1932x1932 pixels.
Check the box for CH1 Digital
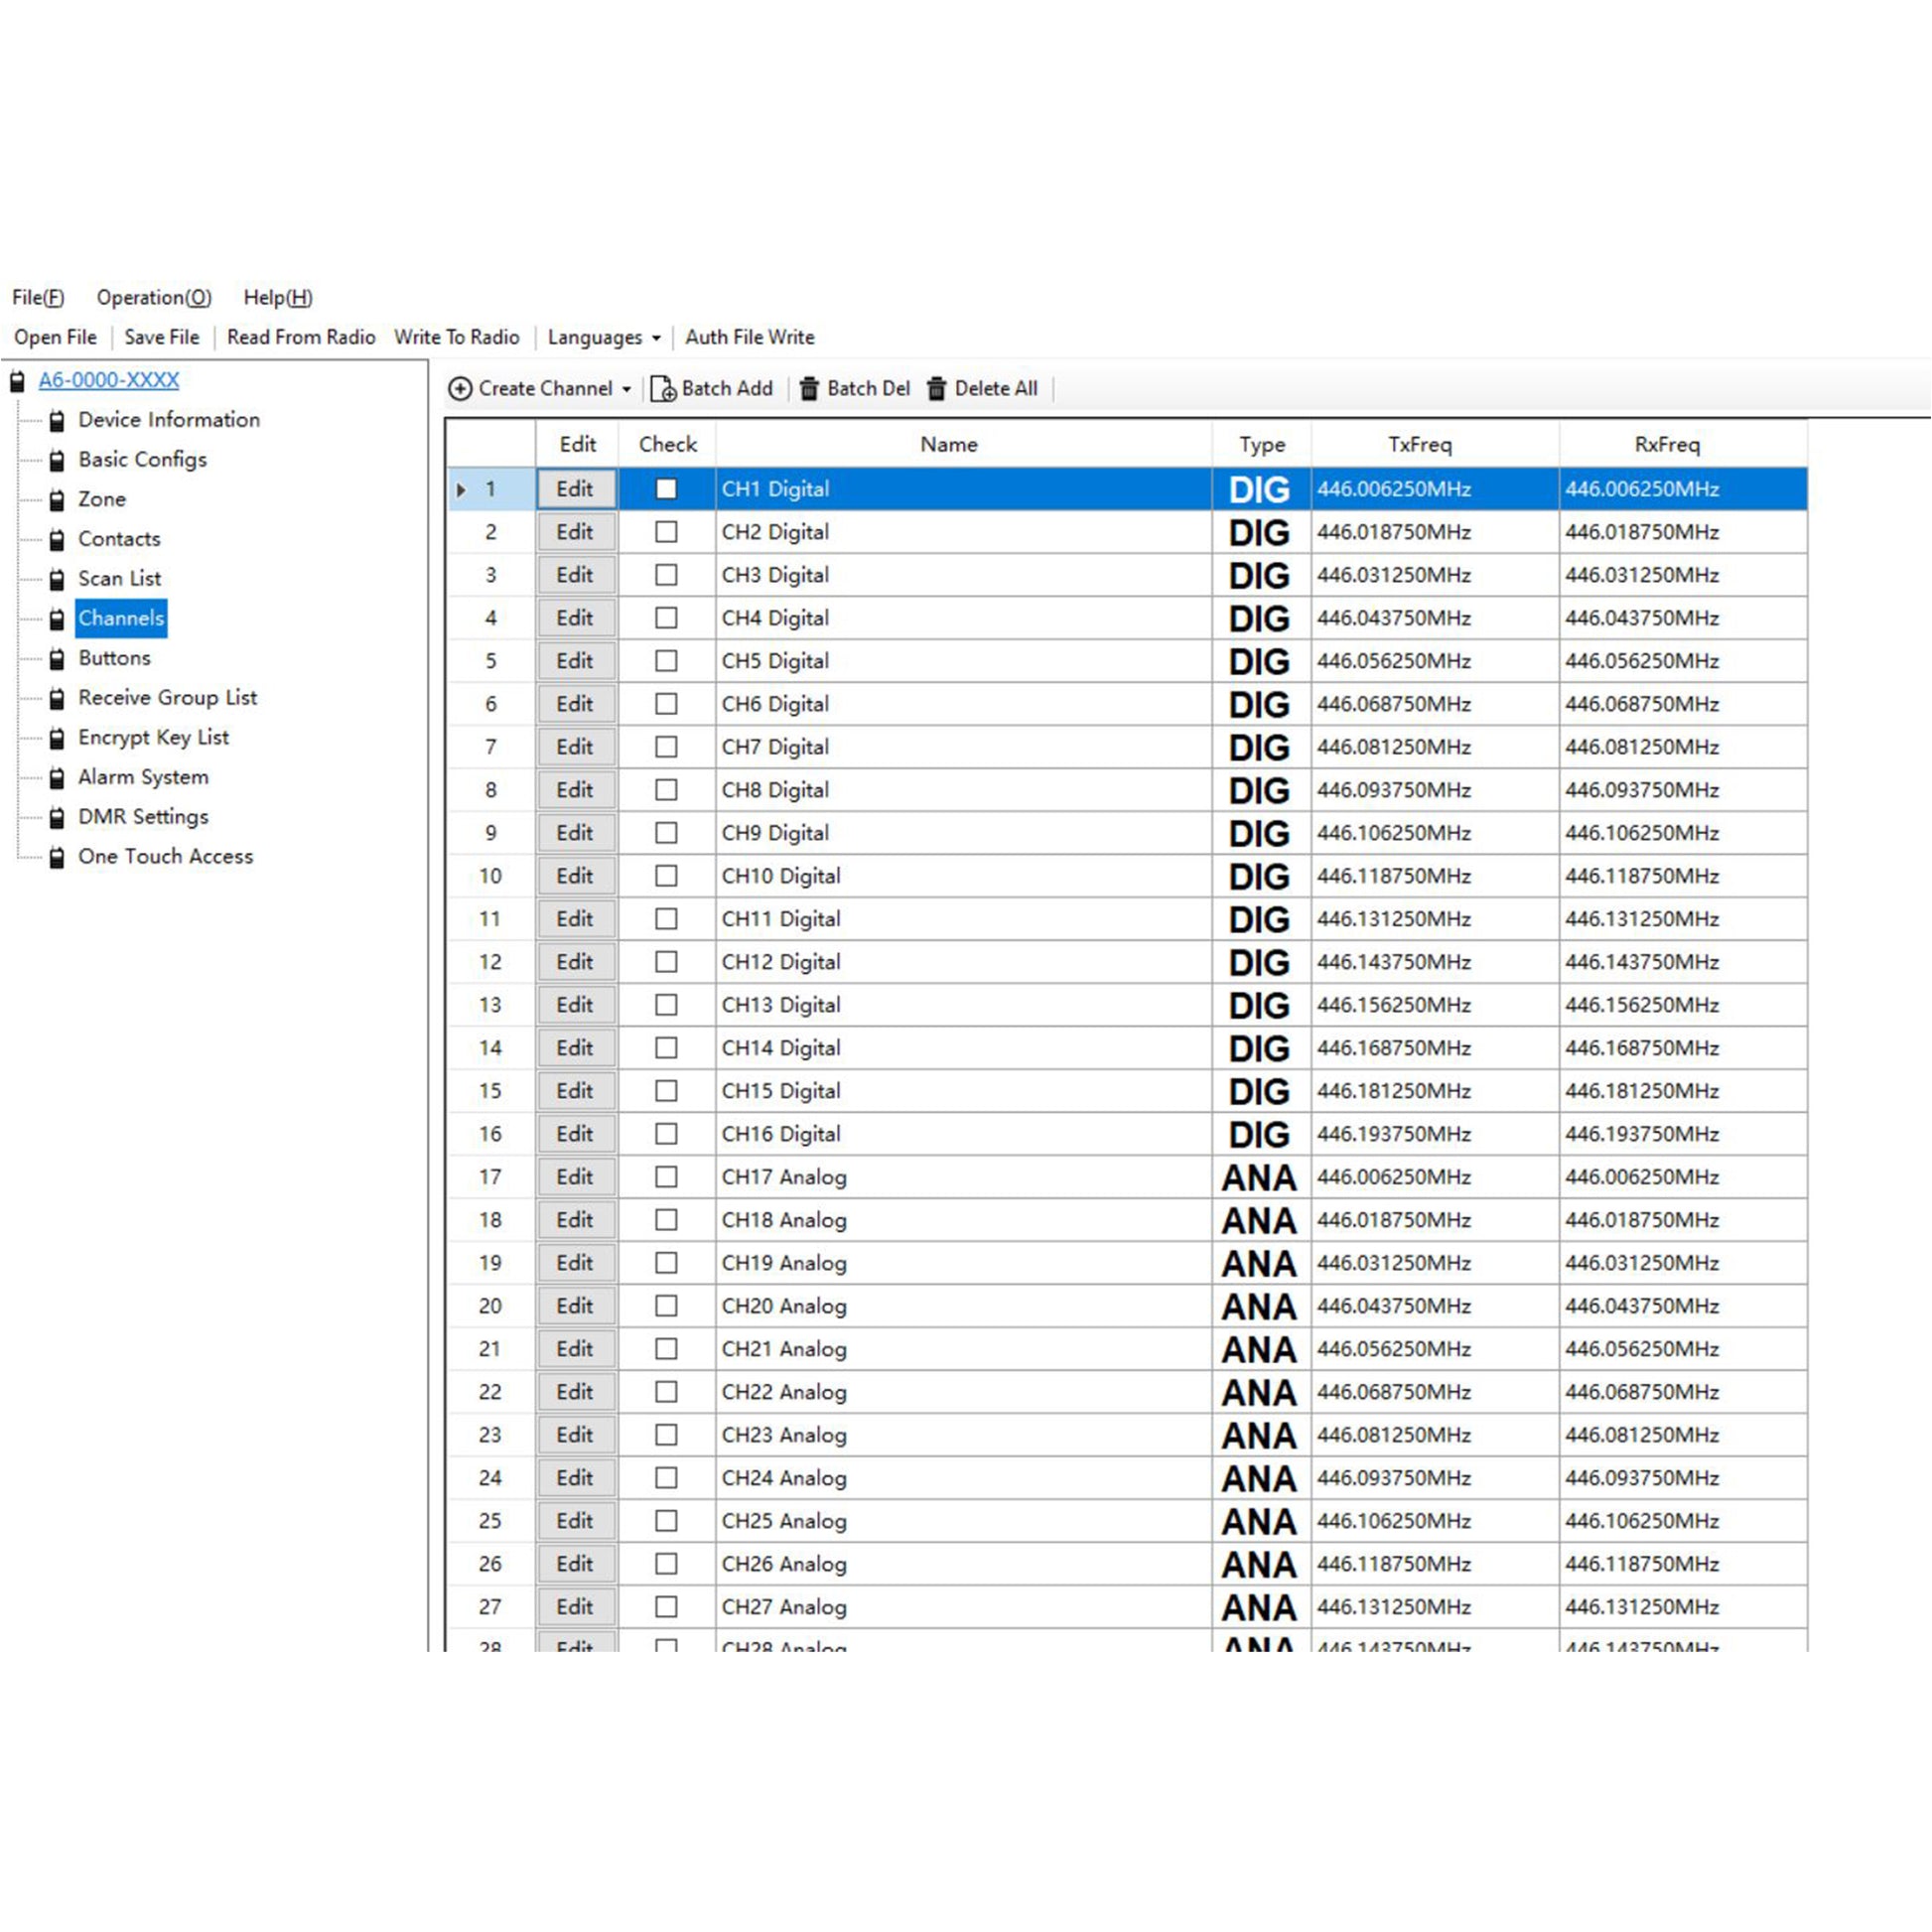(x=666, y=489)
